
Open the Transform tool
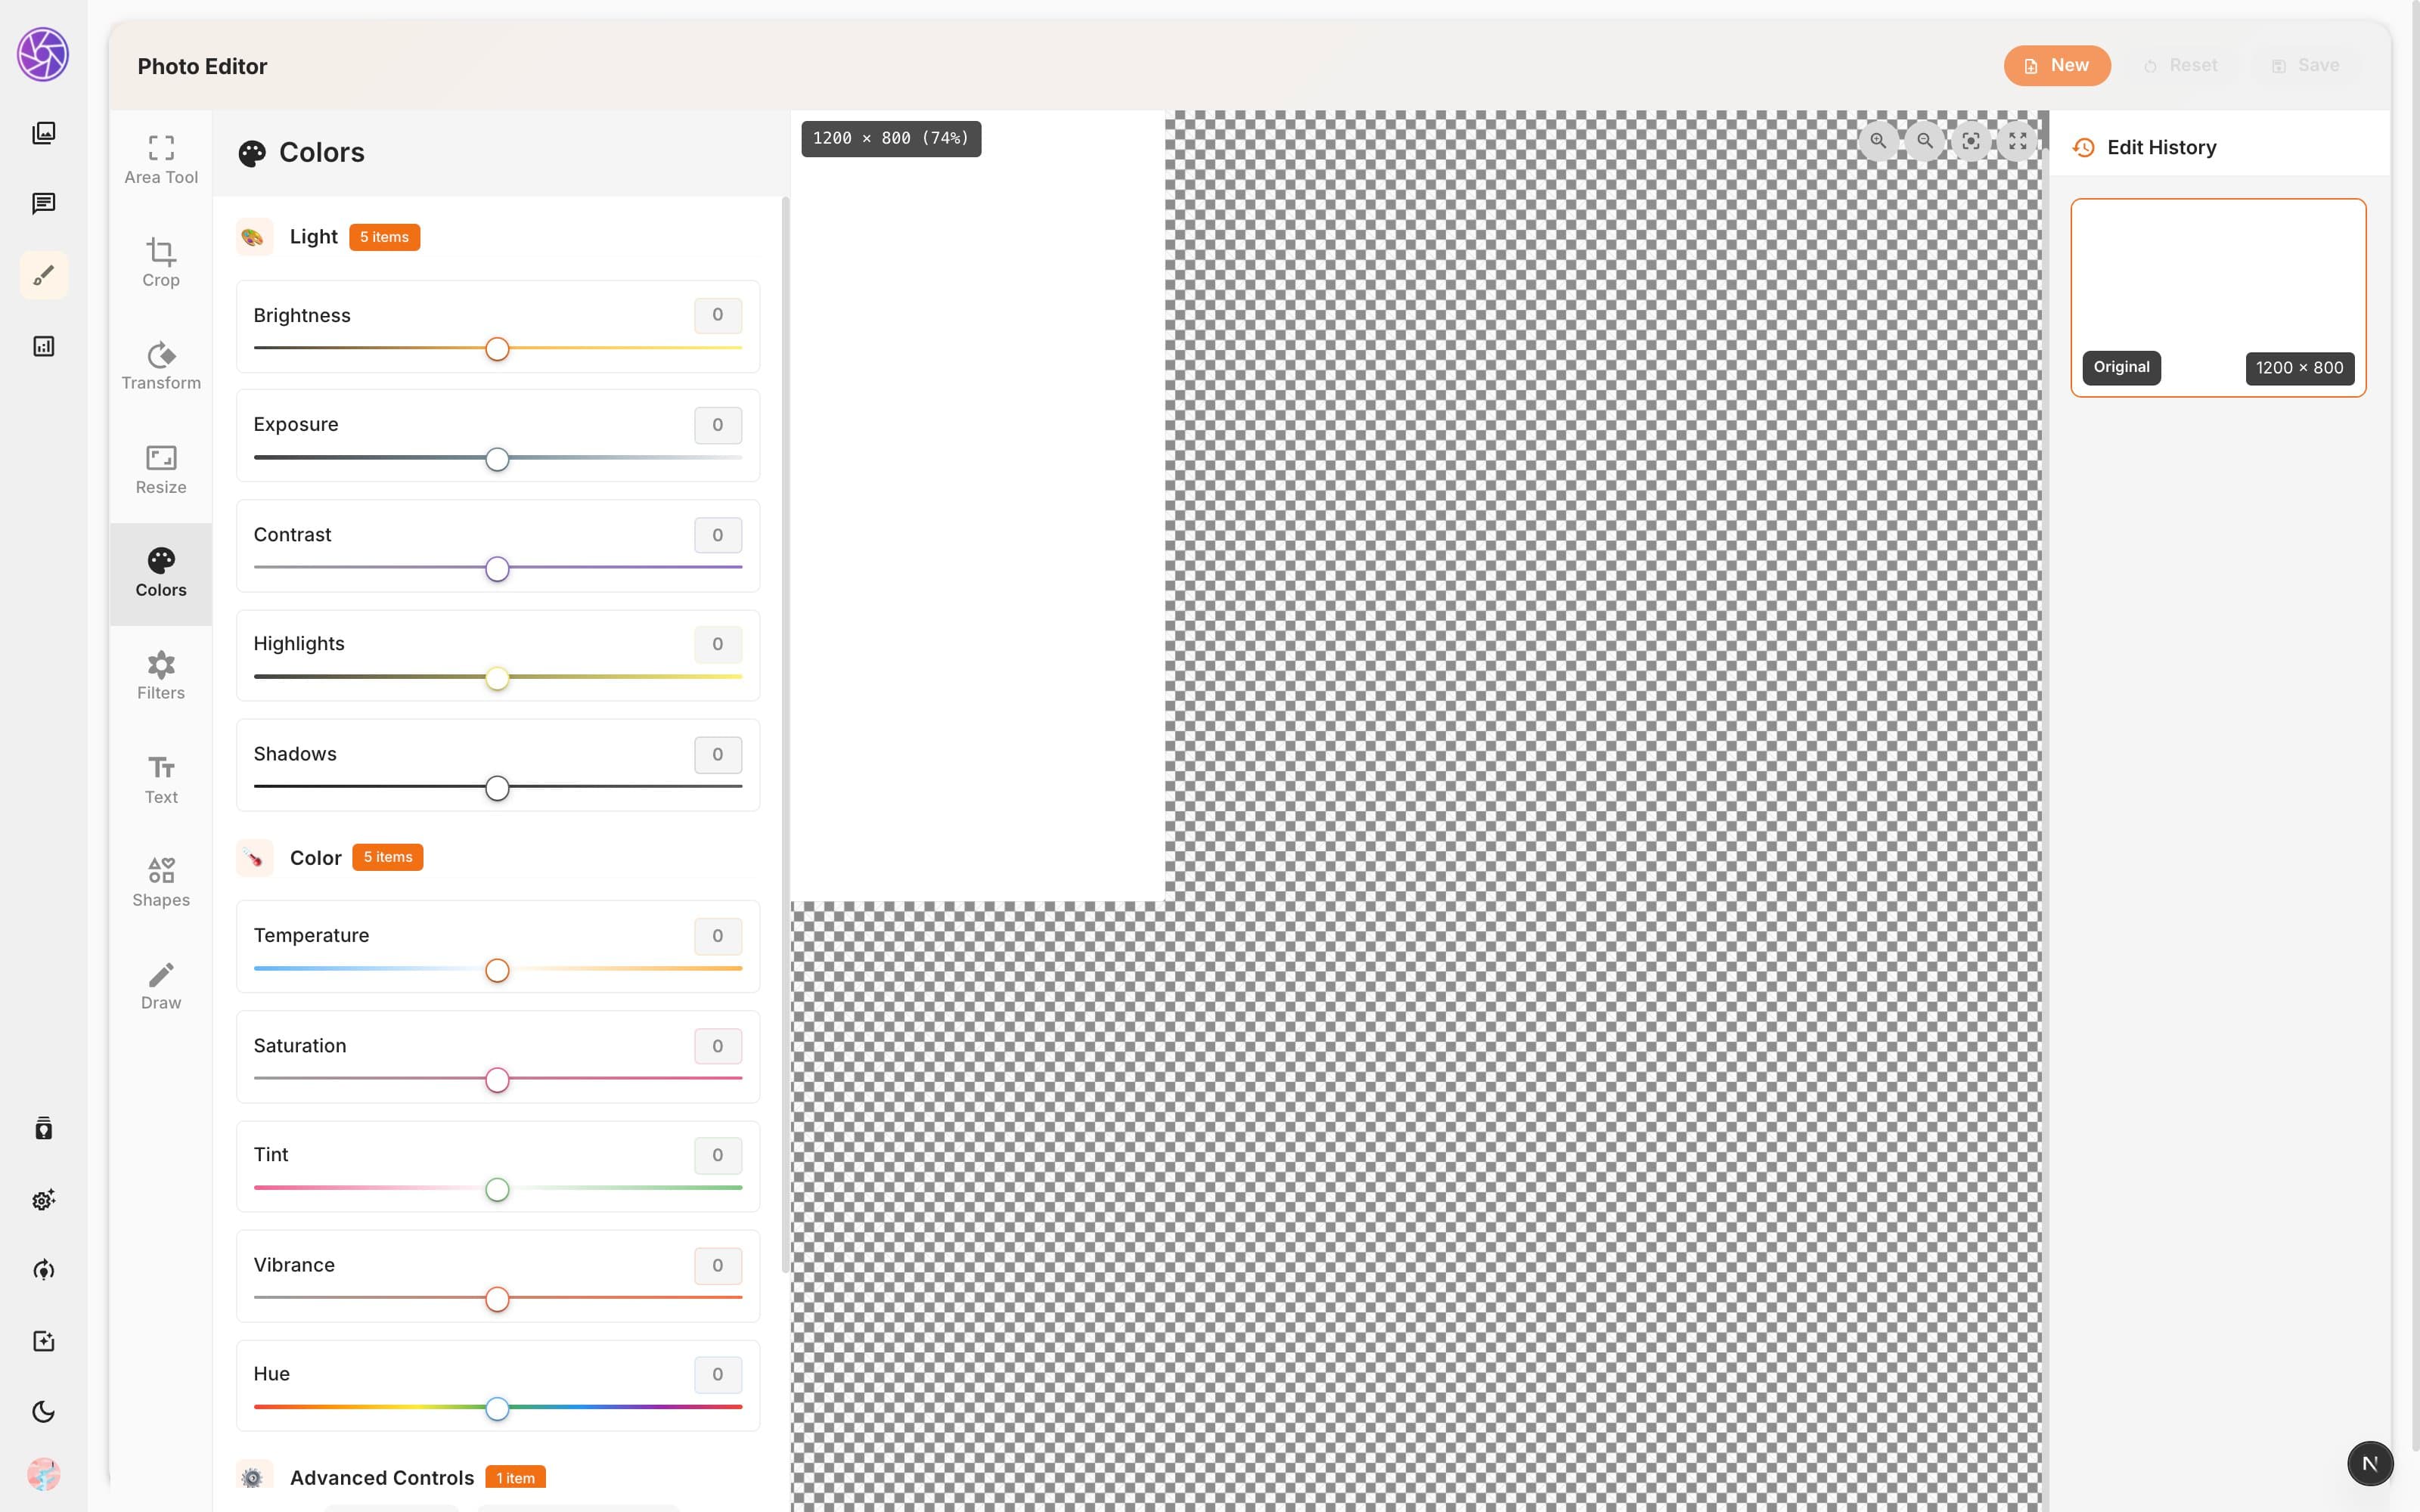pyautogui.click(x=160, y=366)
